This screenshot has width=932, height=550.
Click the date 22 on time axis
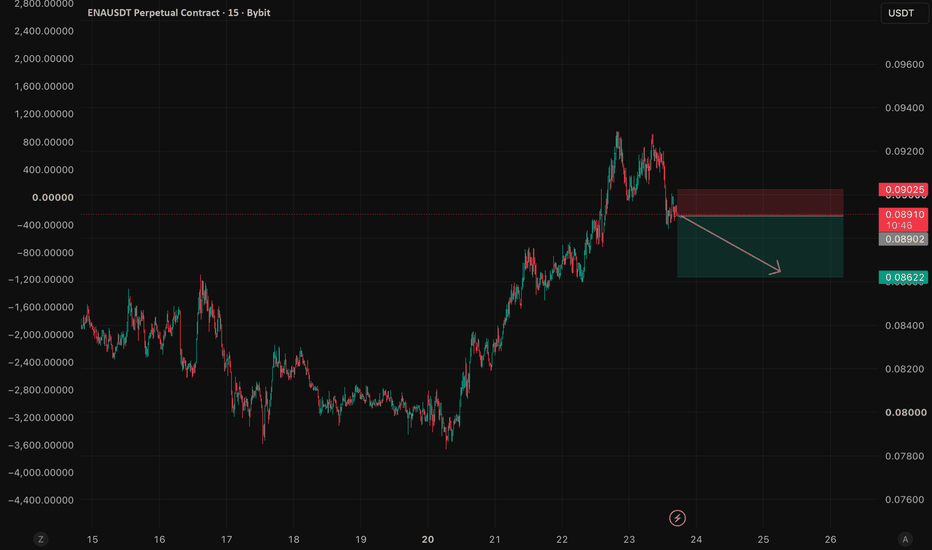pyautogui.click(x=562, y=539)
